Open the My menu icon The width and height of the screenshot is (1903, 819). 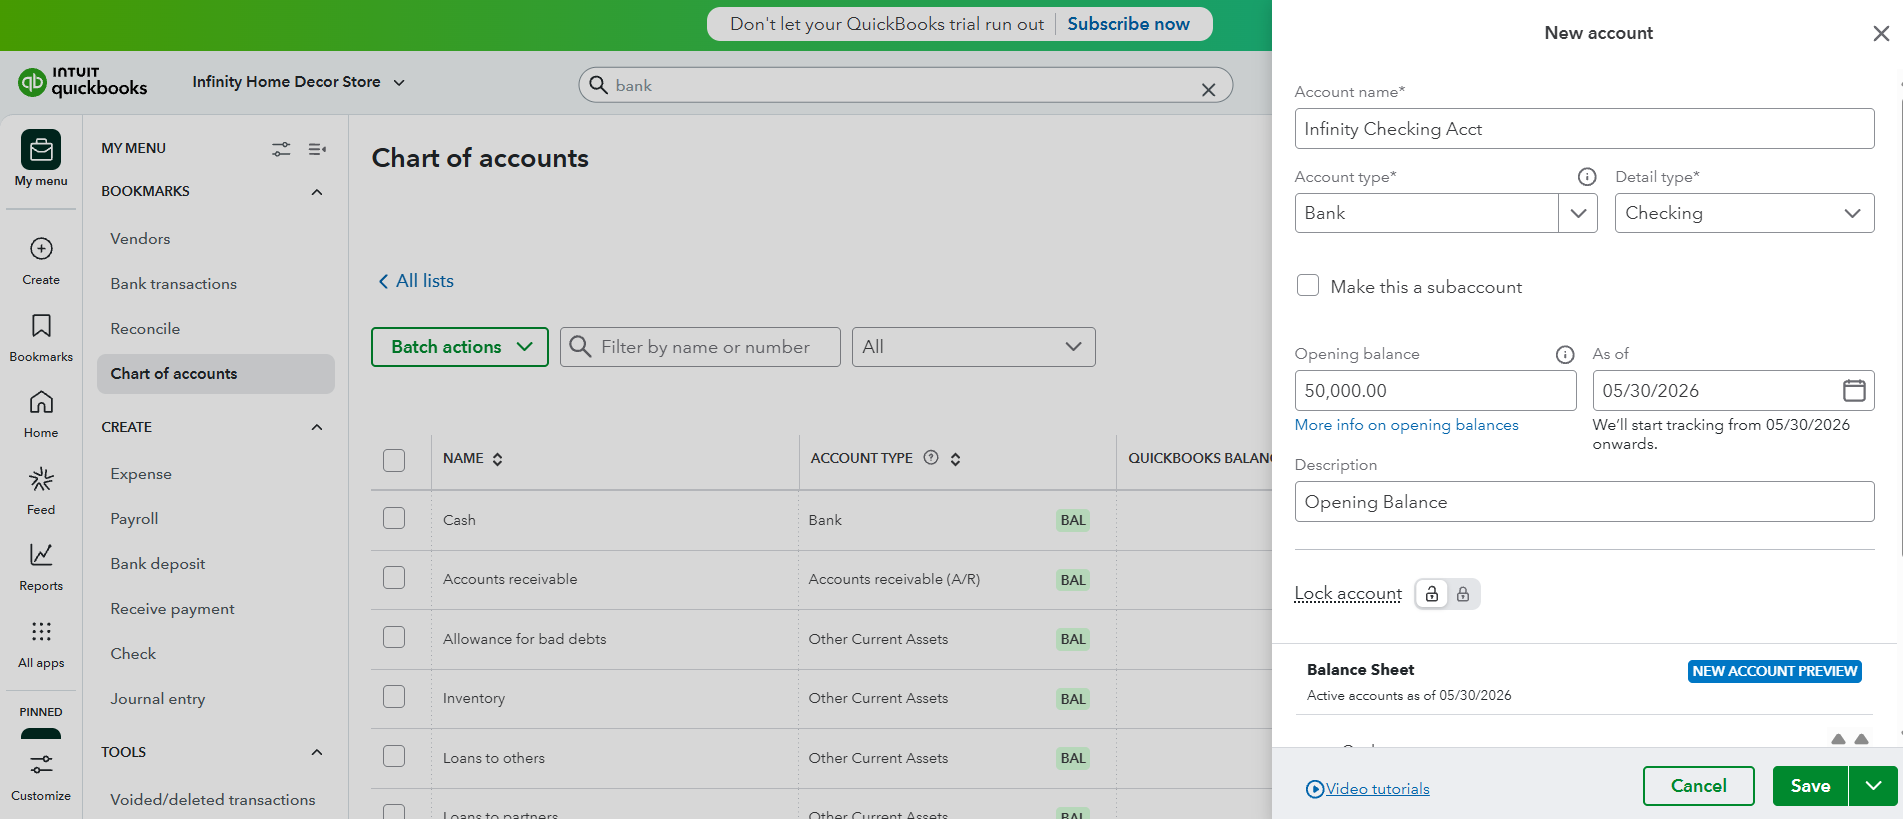[41, 150]
